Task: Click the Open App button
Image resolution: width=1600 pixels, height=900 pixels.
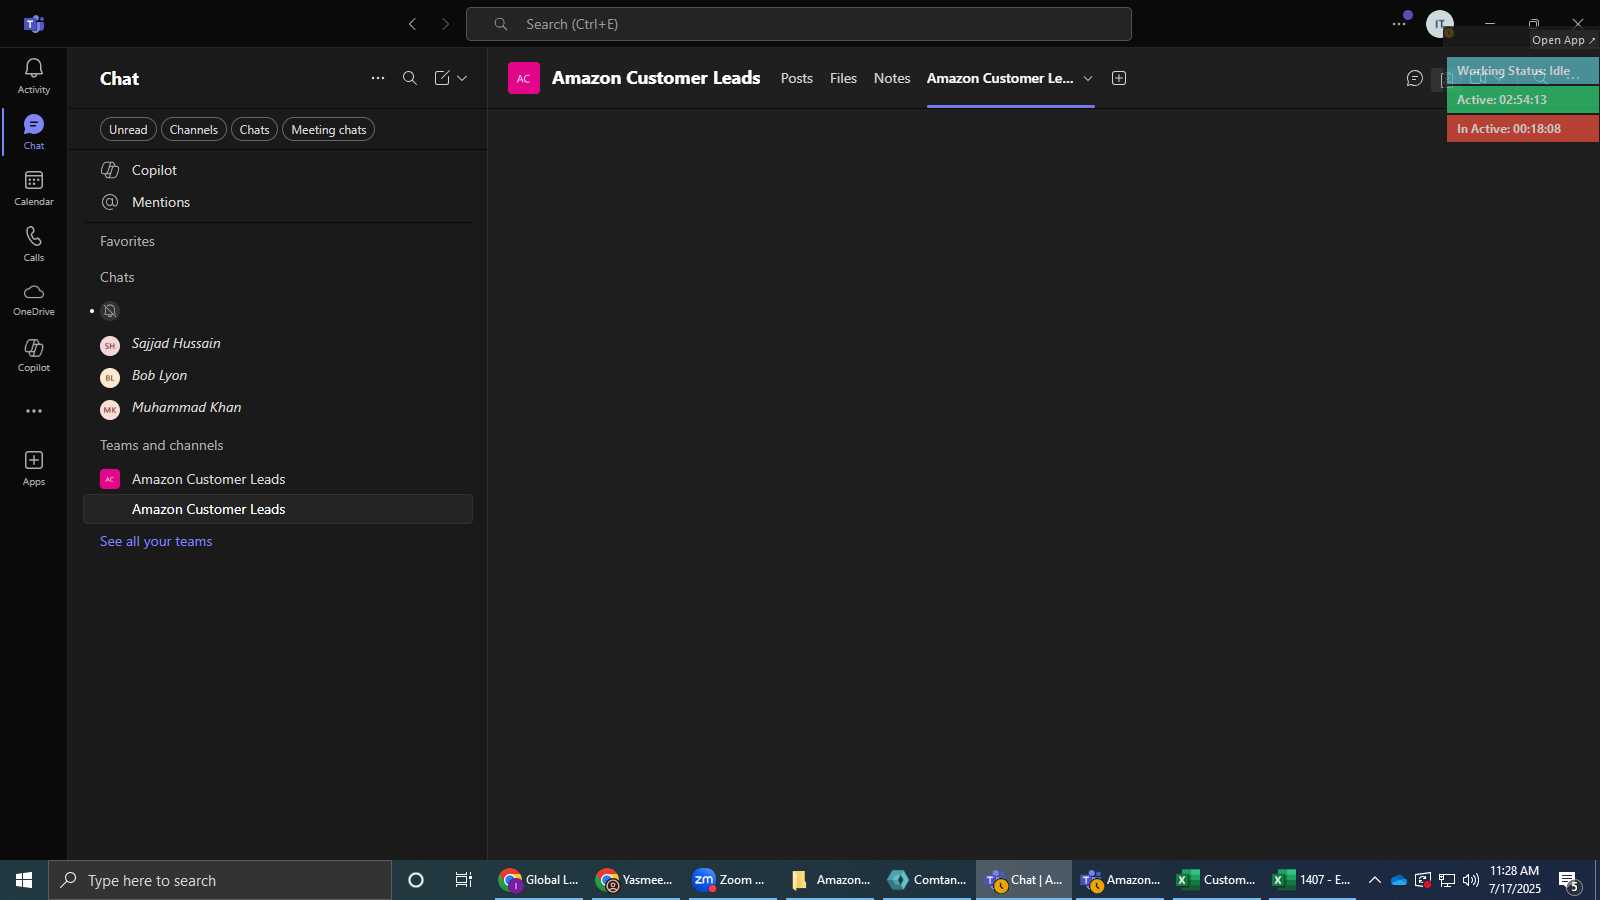Action: (1564, 40)
